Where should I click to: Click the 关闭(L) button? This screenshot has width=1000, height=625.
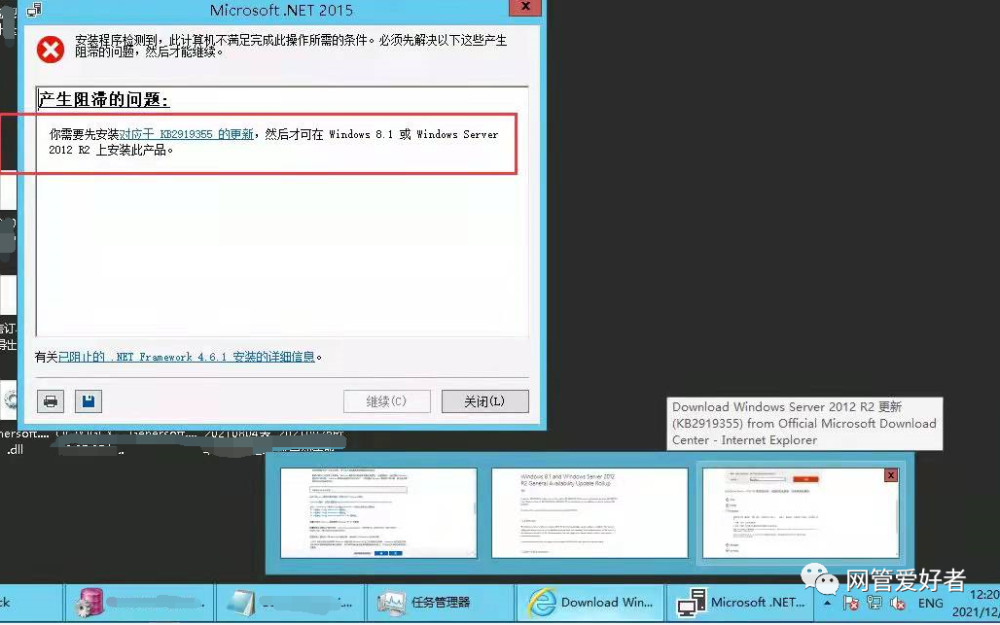click(485, 402)
